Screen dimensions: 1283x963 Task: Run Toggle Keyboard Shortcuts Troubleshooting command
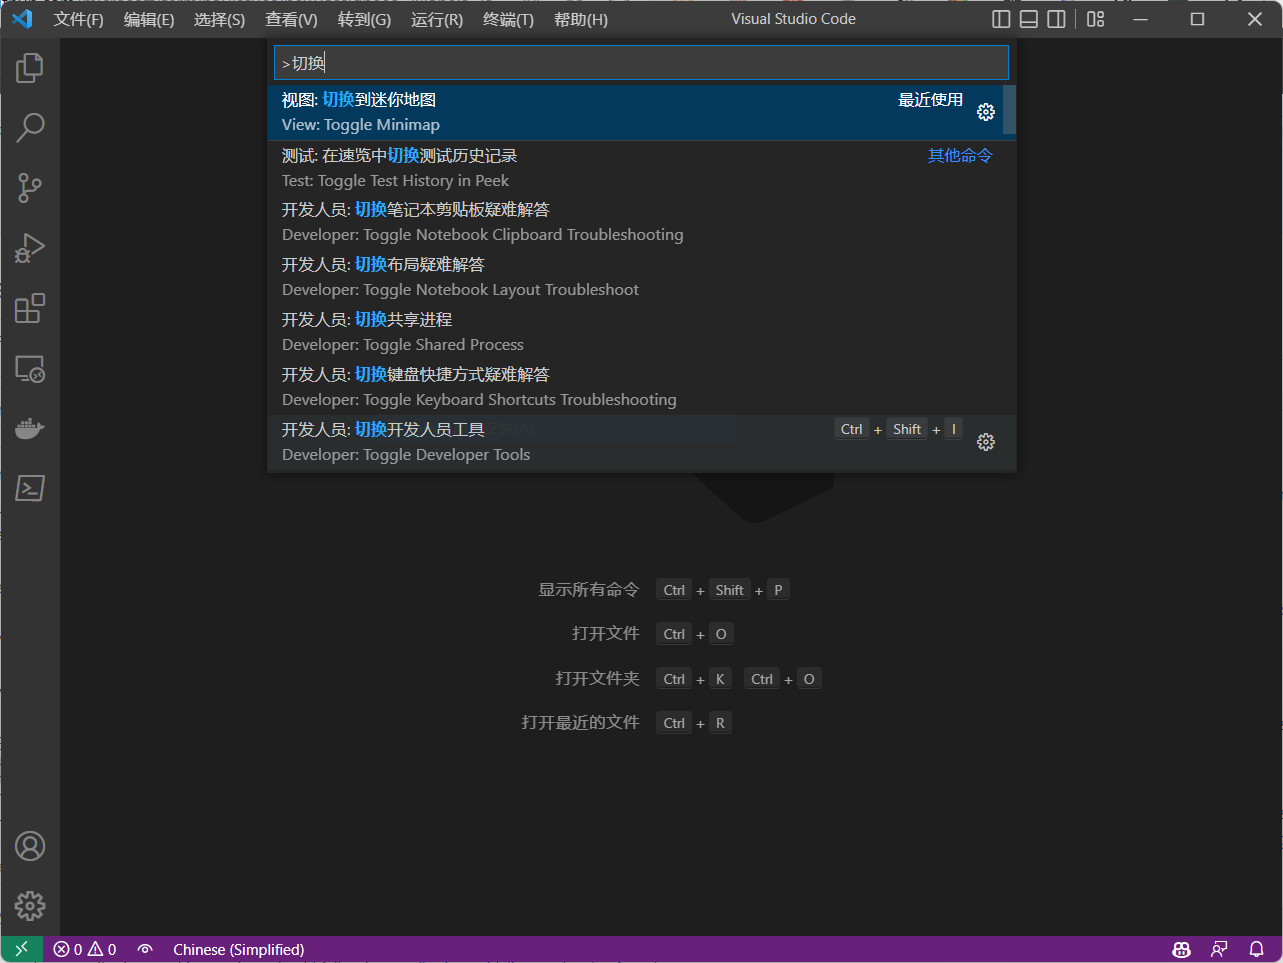coord(642,387)
